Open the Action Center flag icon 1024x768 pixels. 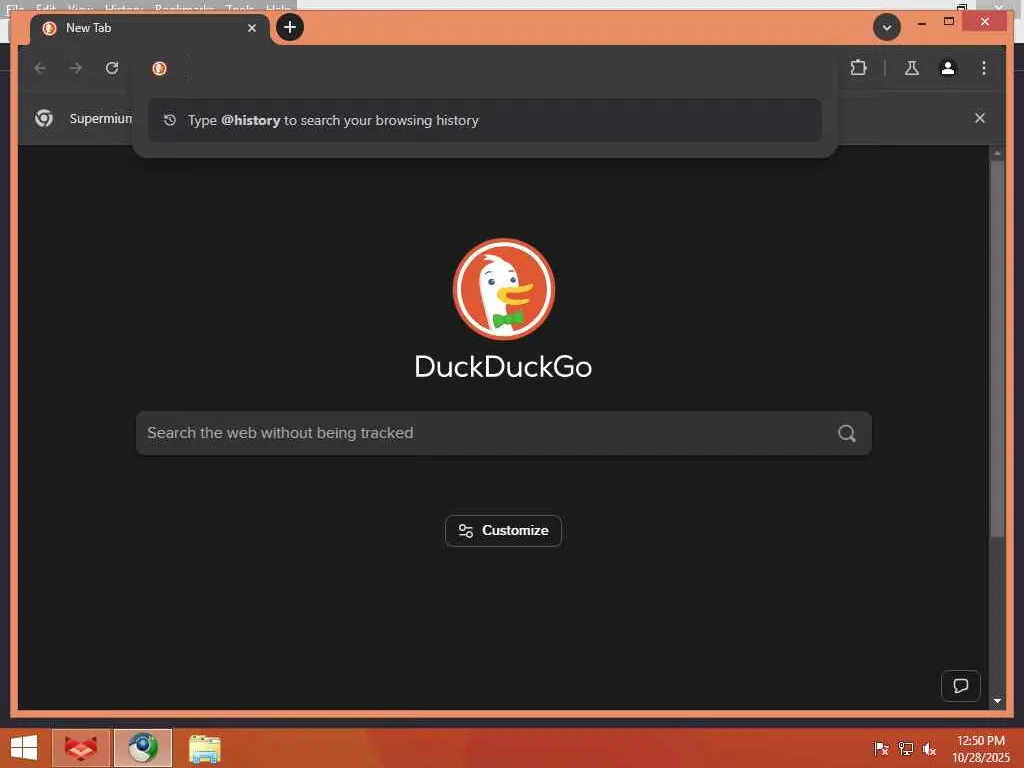click(881, 748)
